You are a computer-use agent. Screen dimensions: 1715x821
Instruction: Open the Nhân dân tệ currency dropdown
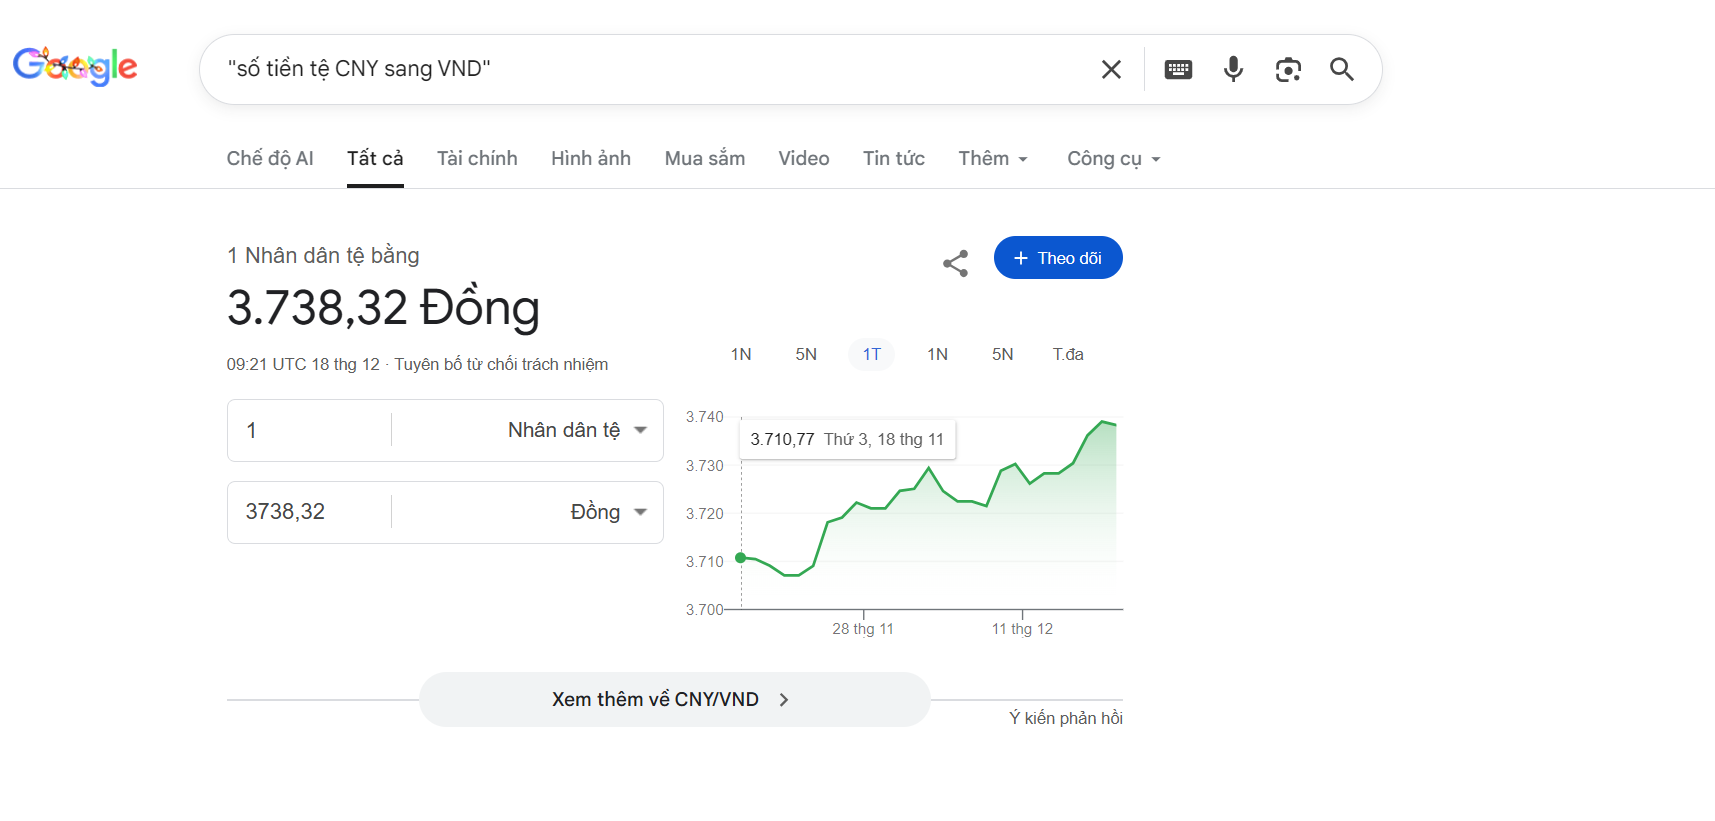pos(577,430)
